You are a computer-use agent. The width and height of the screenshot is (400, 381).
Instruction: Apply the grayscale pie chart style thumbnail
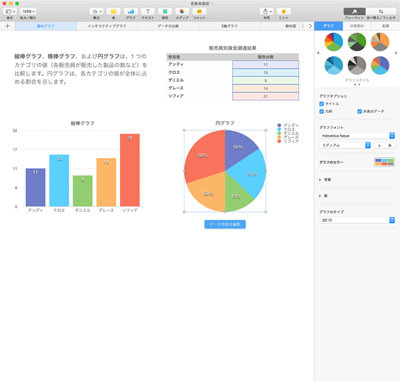pos(357,65)
